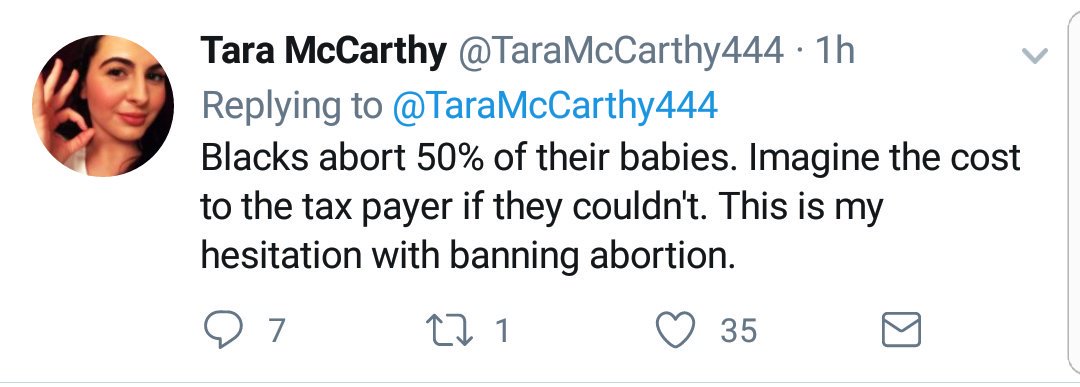Click the retweet count 1
1080x387 pixels.
coord(502,331)
